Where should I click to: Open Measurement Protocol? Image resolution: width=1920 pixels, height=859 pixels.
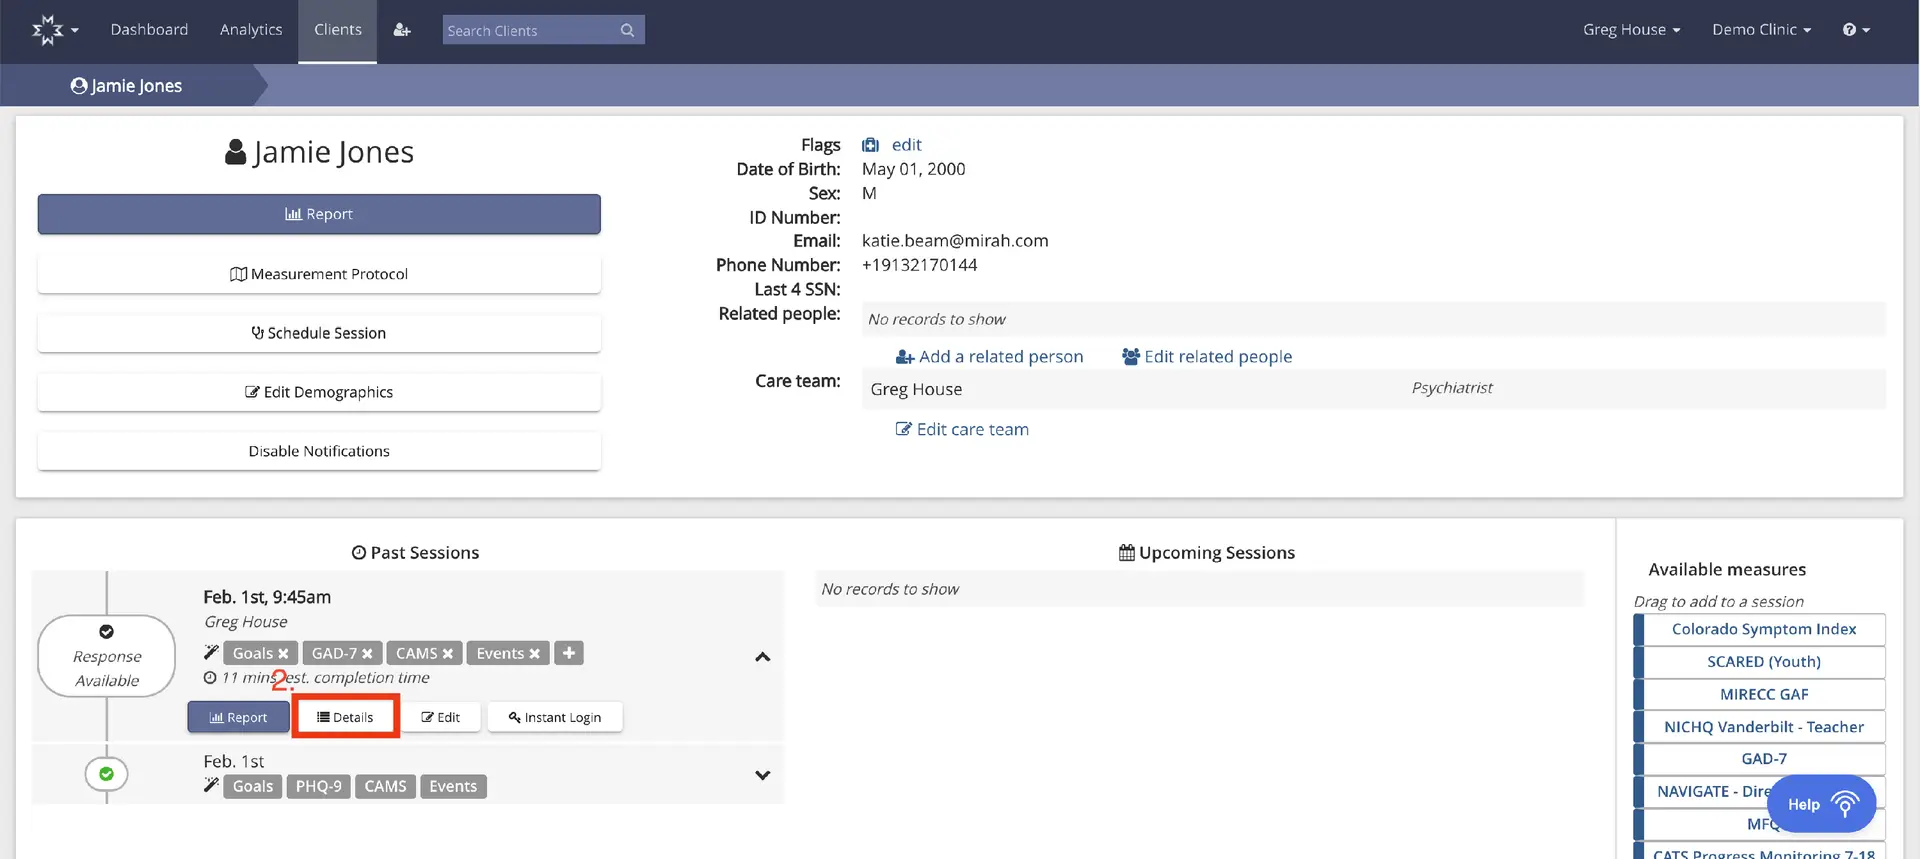click(319, 274)
